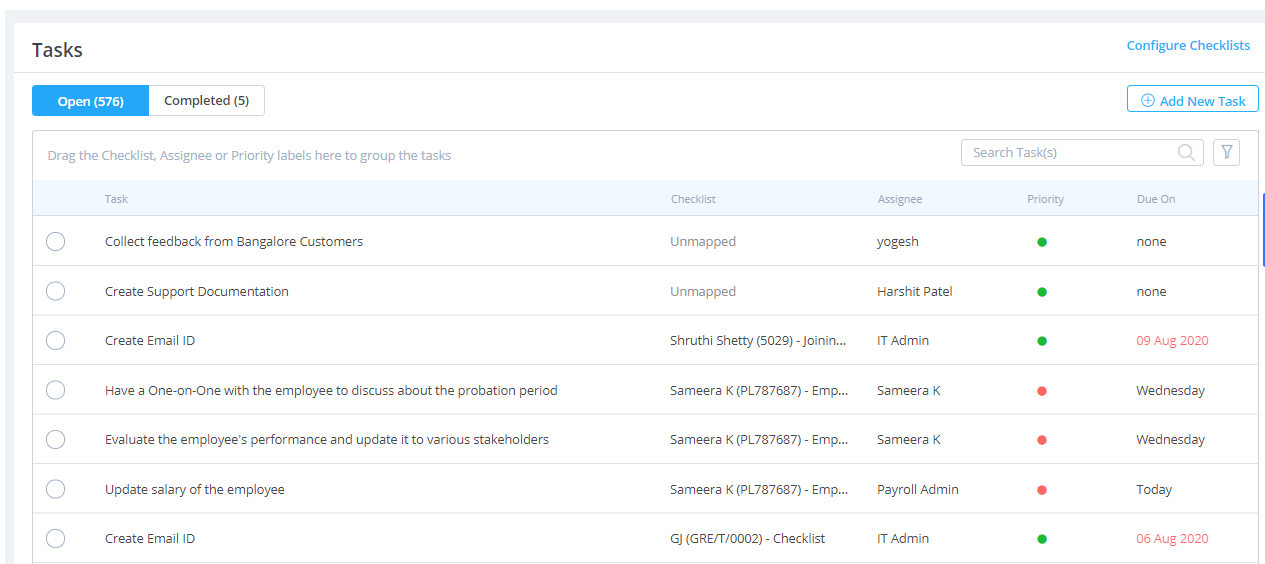Click green priority dot for Harshit Patel task
This screenshot has width=1265, height=564.
1042,292
